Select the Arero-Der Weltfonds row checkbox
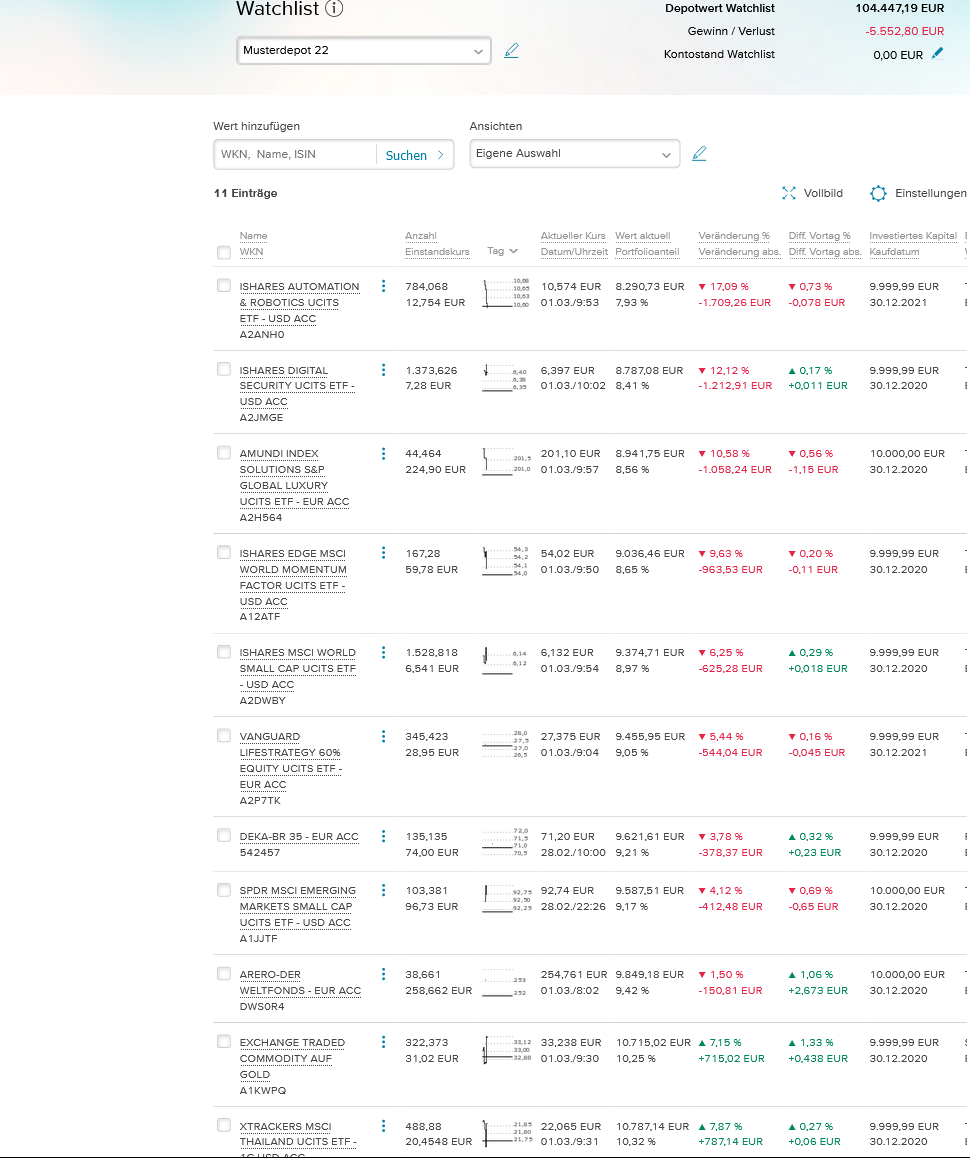Screen dimensions: 970x1158 click(224, 973)
